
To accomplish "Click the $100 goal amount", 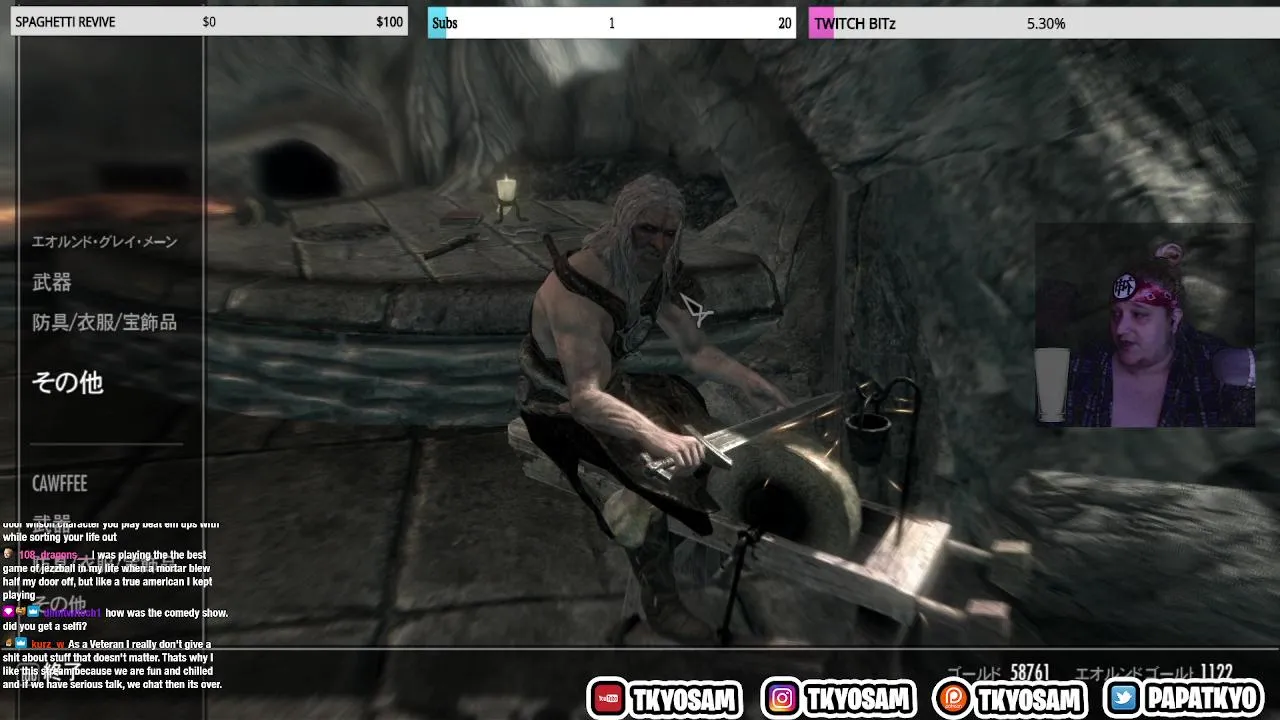I will (390, 22).
